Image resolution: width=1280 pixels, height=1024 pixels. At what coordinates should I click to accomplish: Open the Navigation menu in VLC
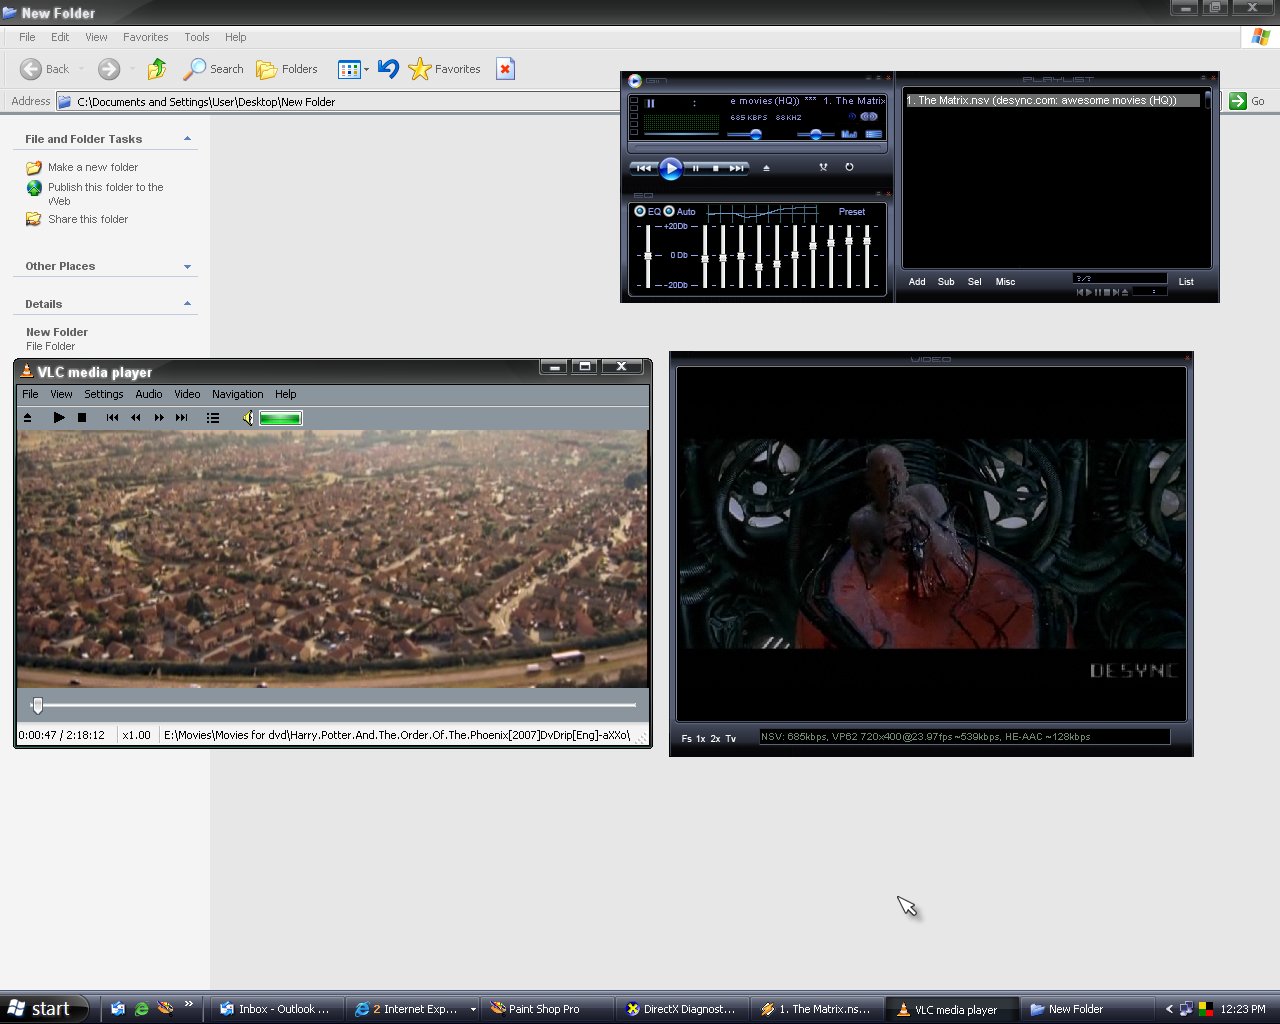[x=237, y=394]
